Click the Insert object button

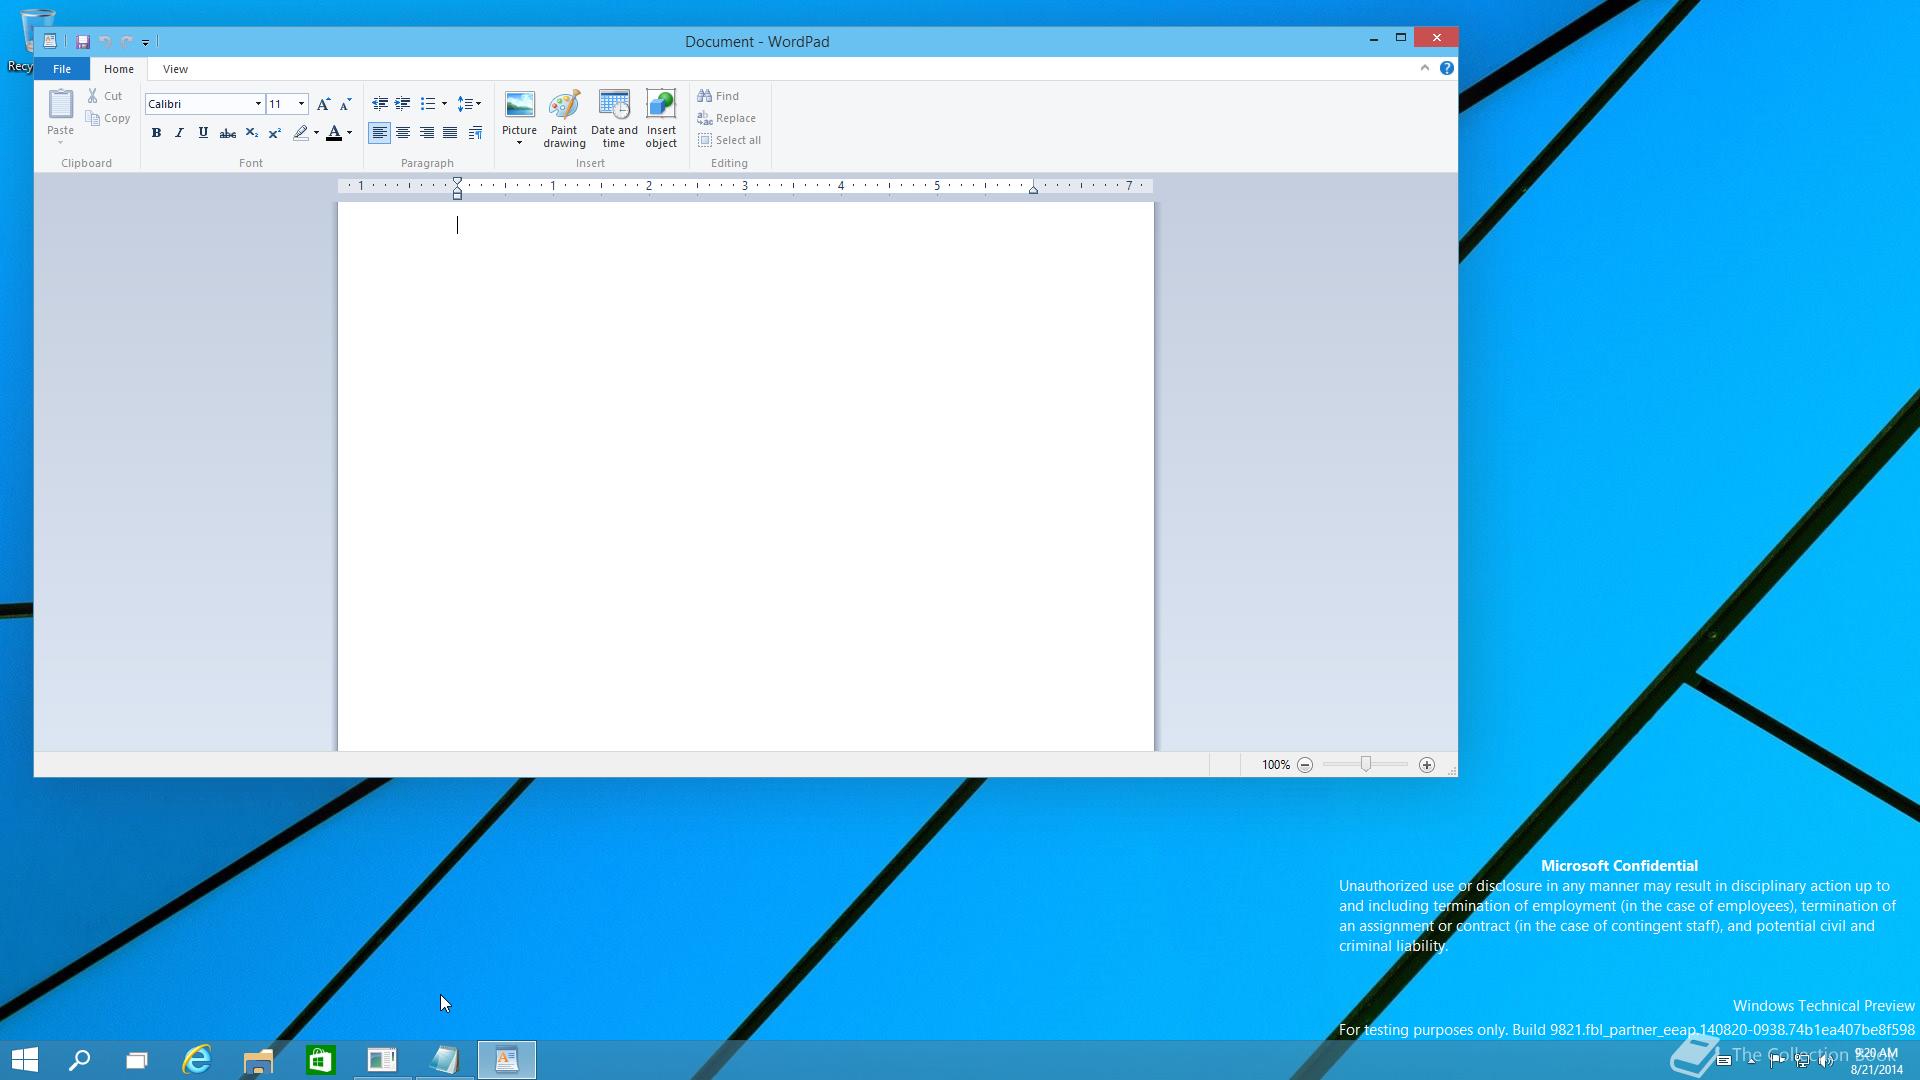(x=661, y=119)
